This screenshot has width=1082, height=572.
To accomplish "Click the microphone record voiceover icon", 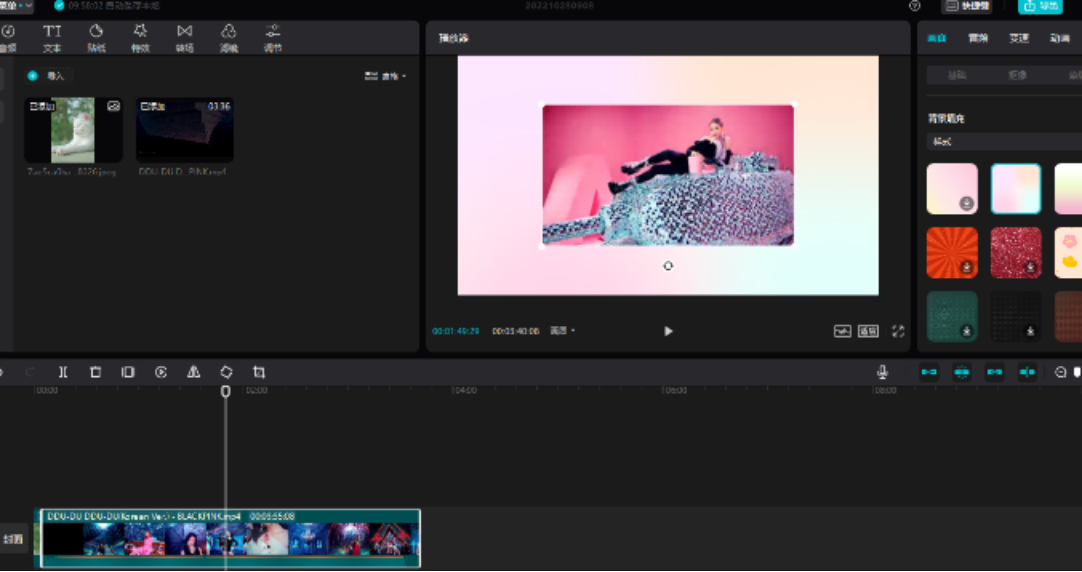I will (x=882, y=372).
